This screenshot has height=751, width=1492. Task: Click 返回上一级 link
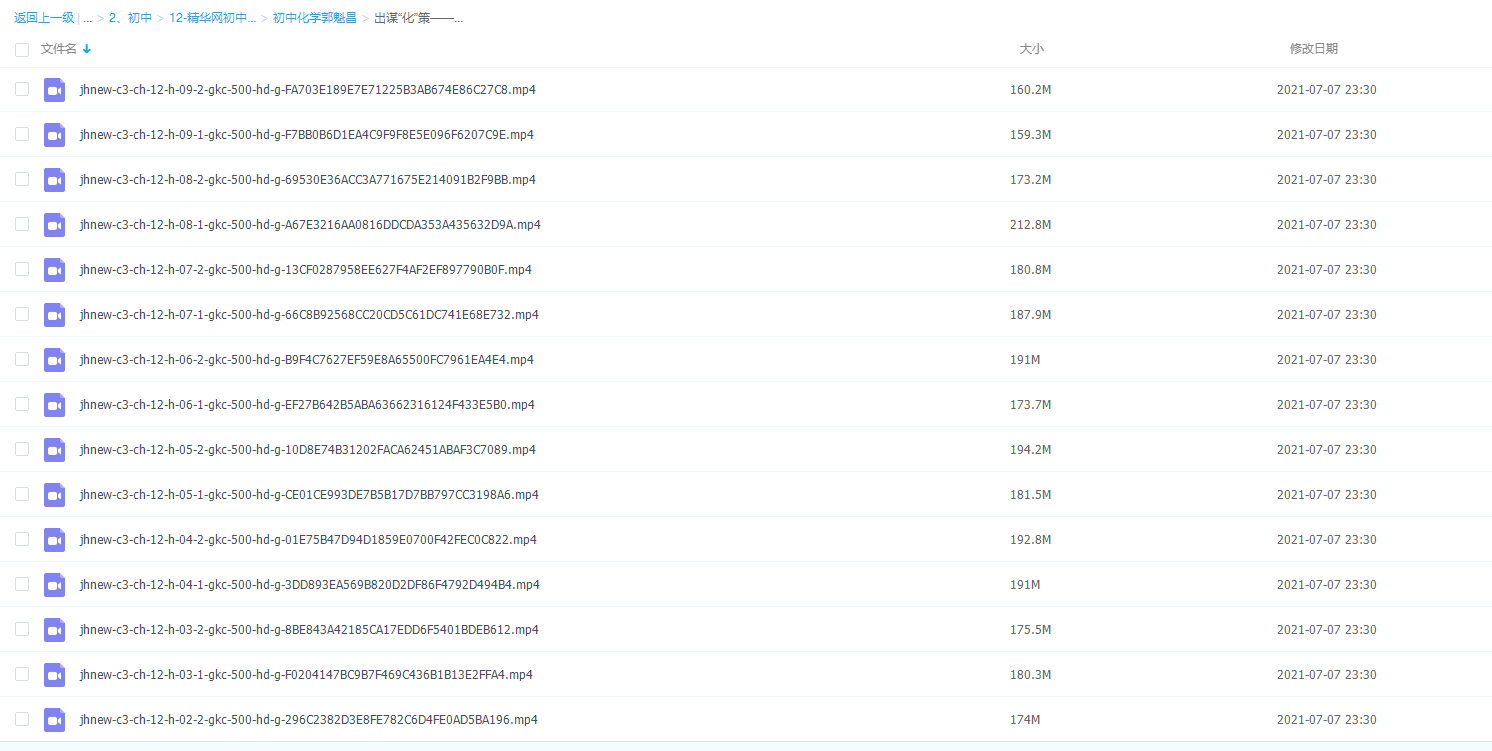pyautogui.click(x=44, y=18)
